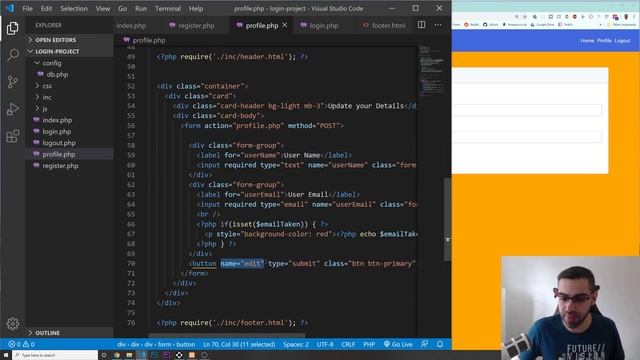The height and width of the screenshot is (360, 640).
Task: Open the Terminal menu
Action: click(168, 8)
